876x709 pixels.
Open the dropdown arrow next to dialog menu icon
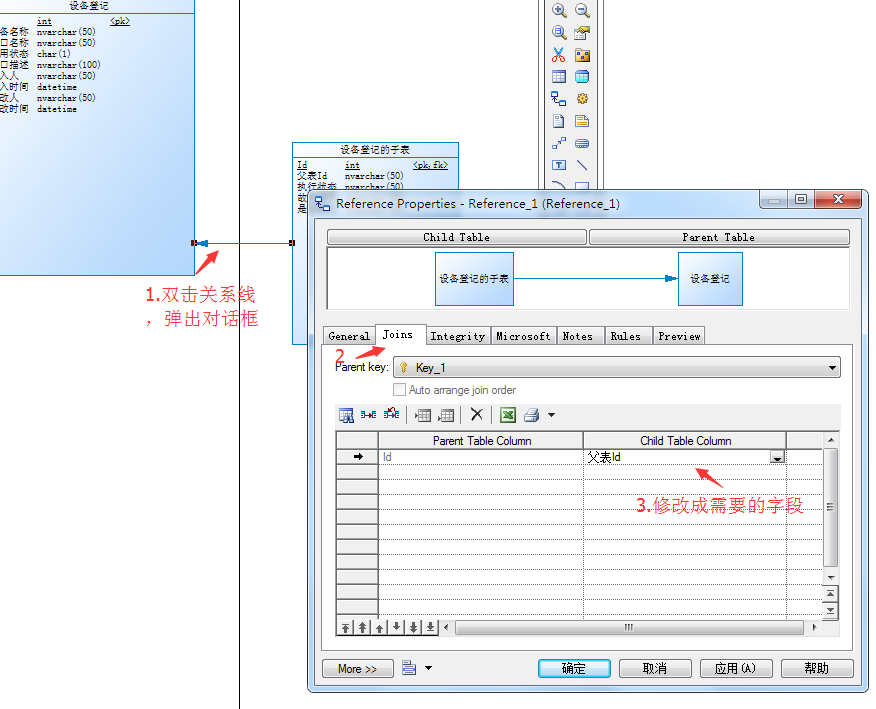[x=429, y=668]
